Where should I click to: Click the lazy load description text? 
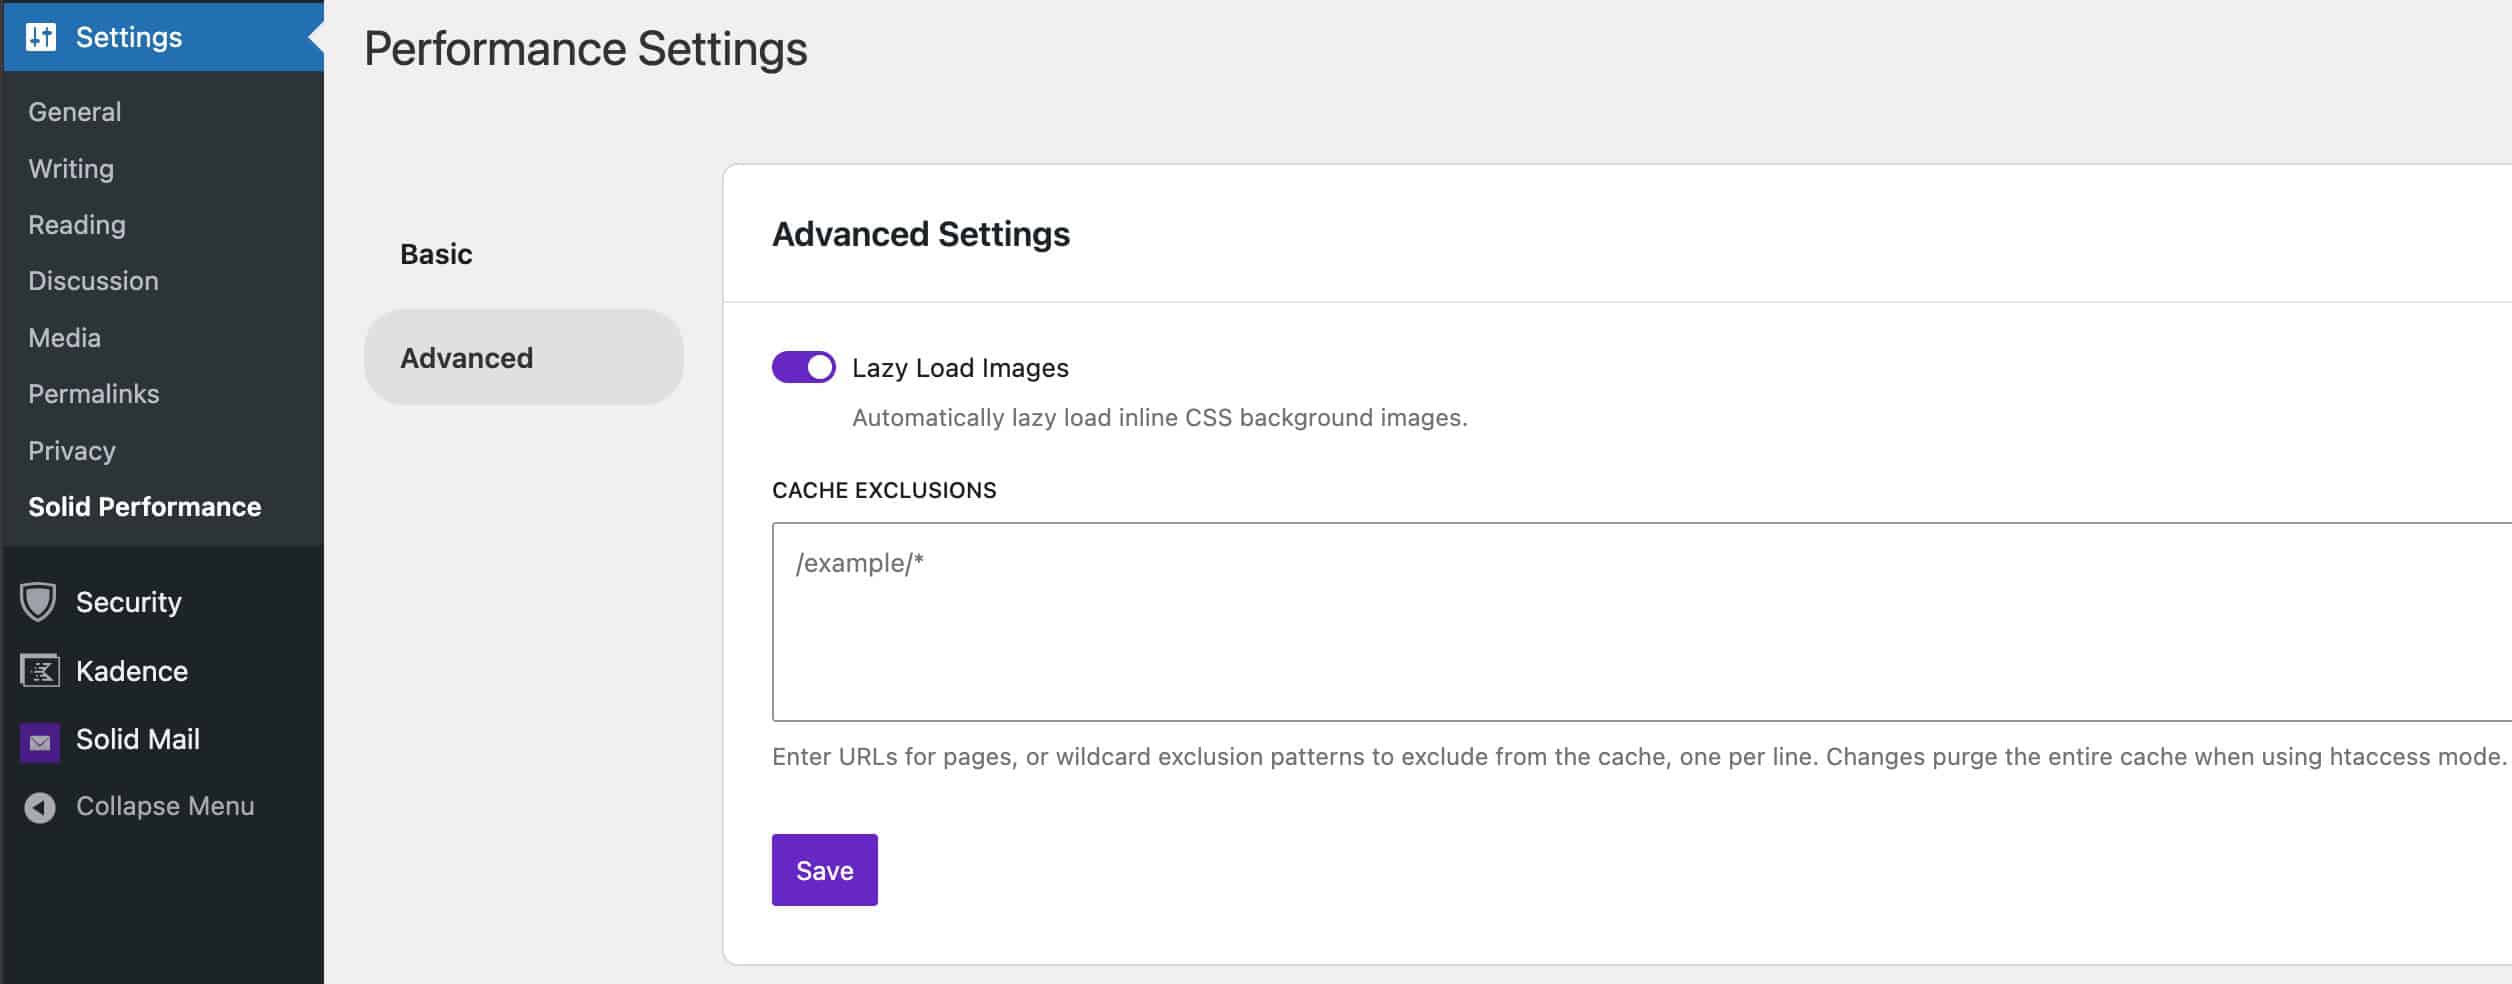(1159, 417)
